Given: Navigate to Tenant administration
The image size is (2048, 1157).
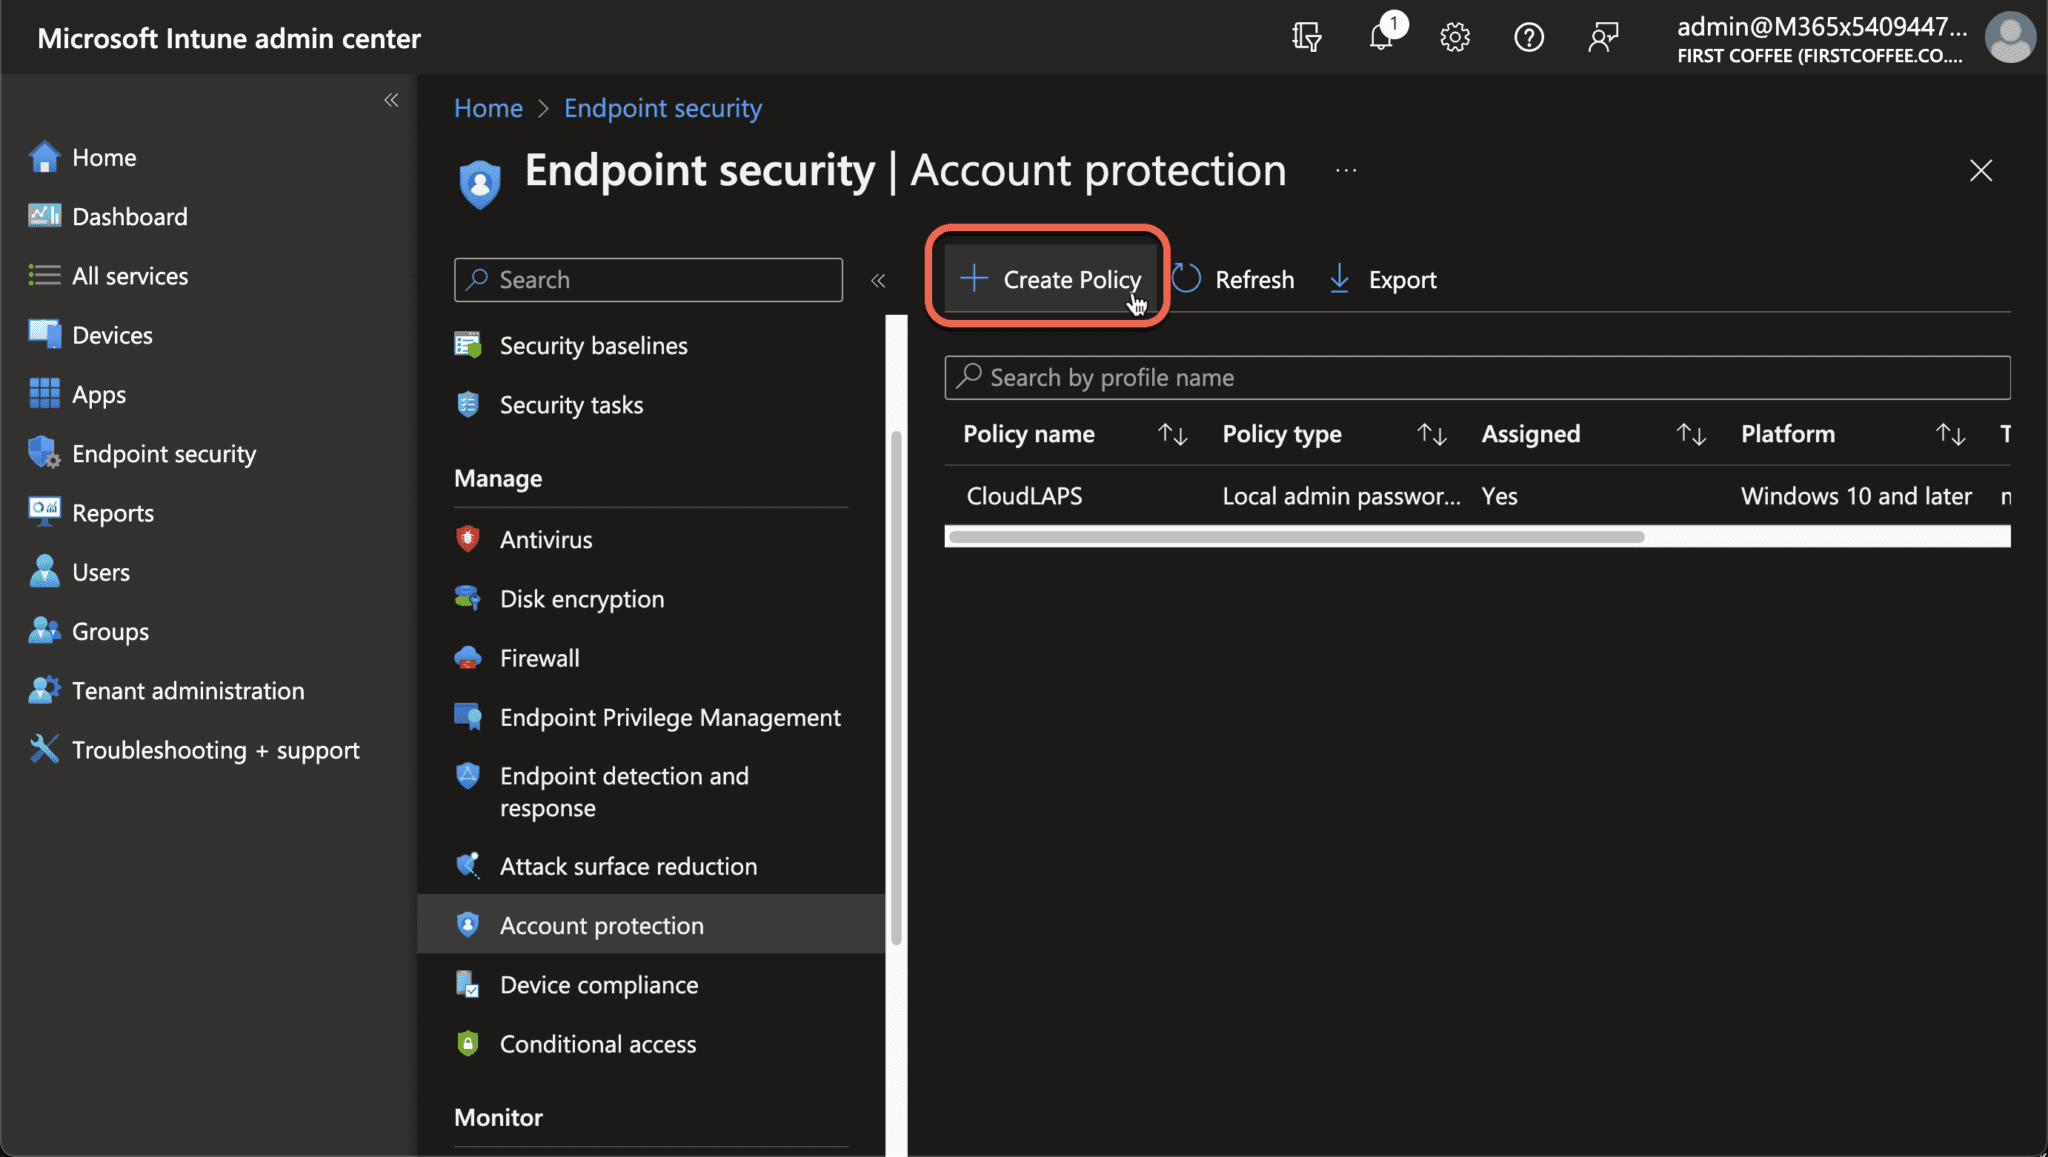Looking at the screenshot, I should (187, 690).
